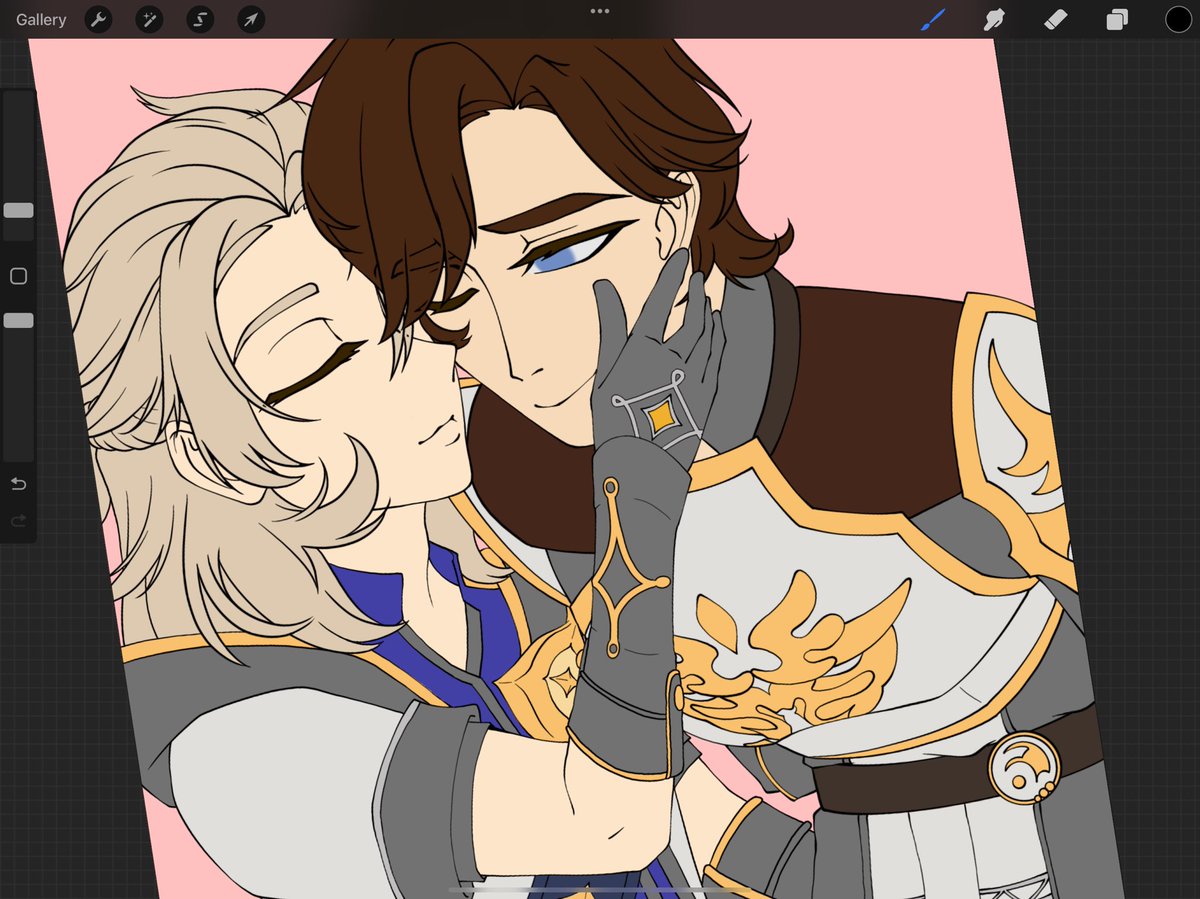
Task: Return to the Gallery
Action: point(41,19)
